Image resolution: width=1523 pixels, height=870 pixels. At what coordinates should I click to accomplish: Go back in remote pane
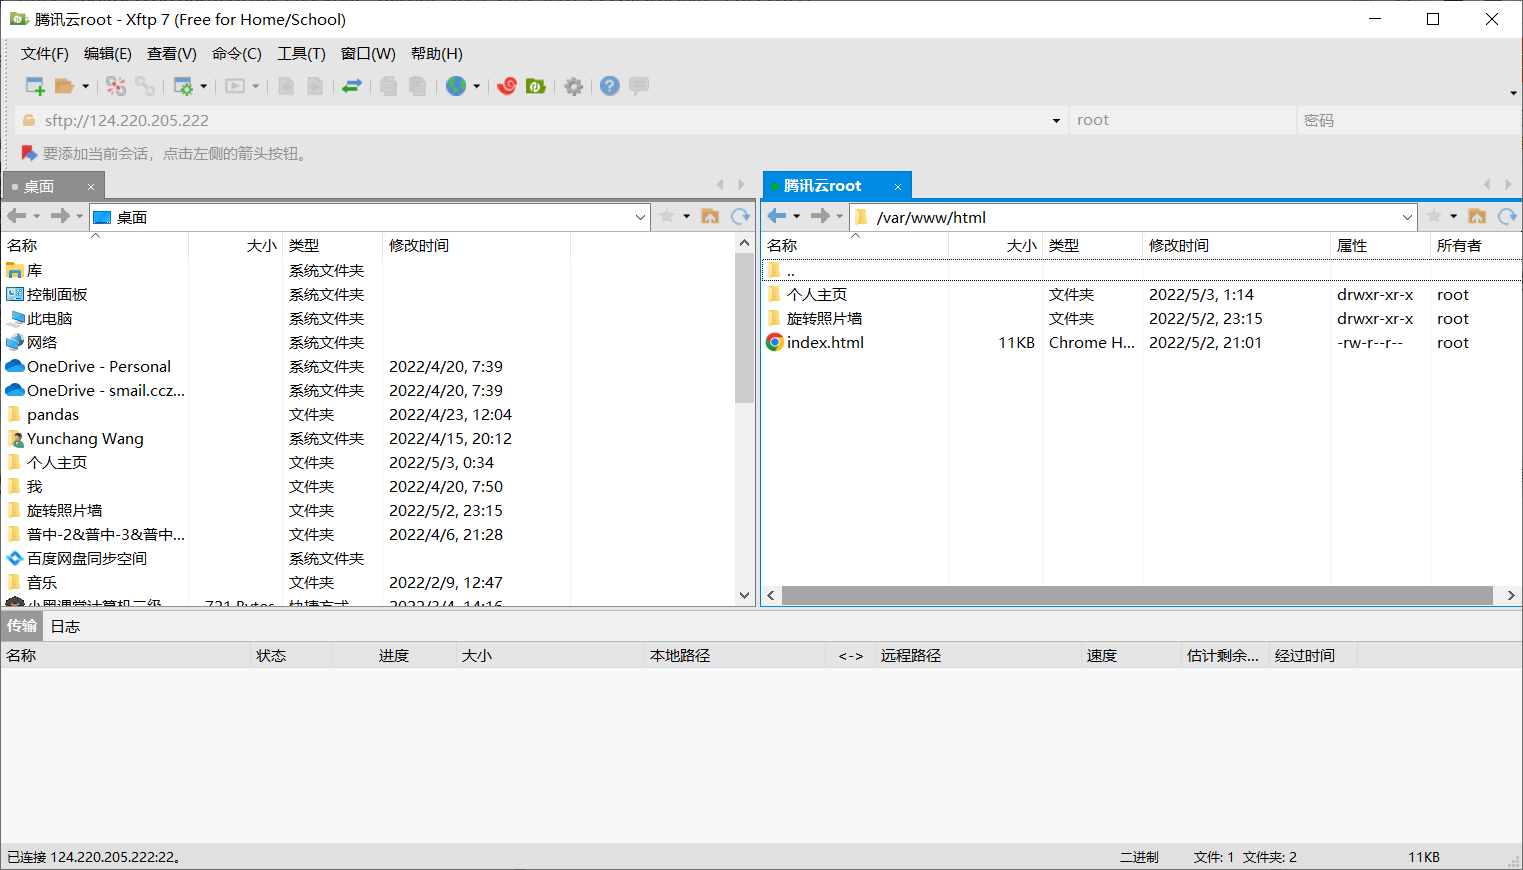pyautogui.click(x=777, y=216)
